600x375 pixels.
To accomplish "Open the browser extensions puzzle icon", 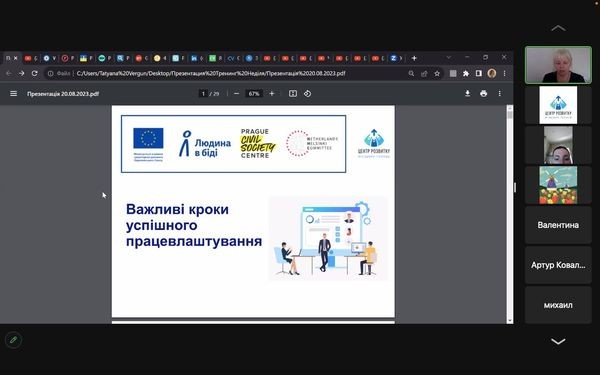I will click(466, 73).
